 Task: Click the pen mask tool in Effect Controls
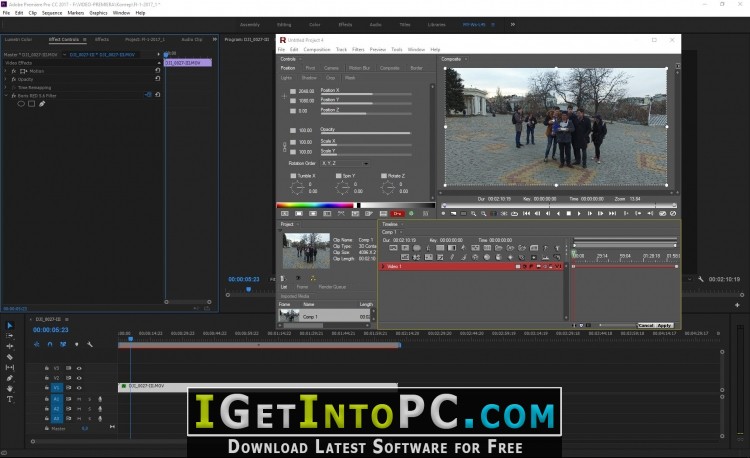click(42, 104)
